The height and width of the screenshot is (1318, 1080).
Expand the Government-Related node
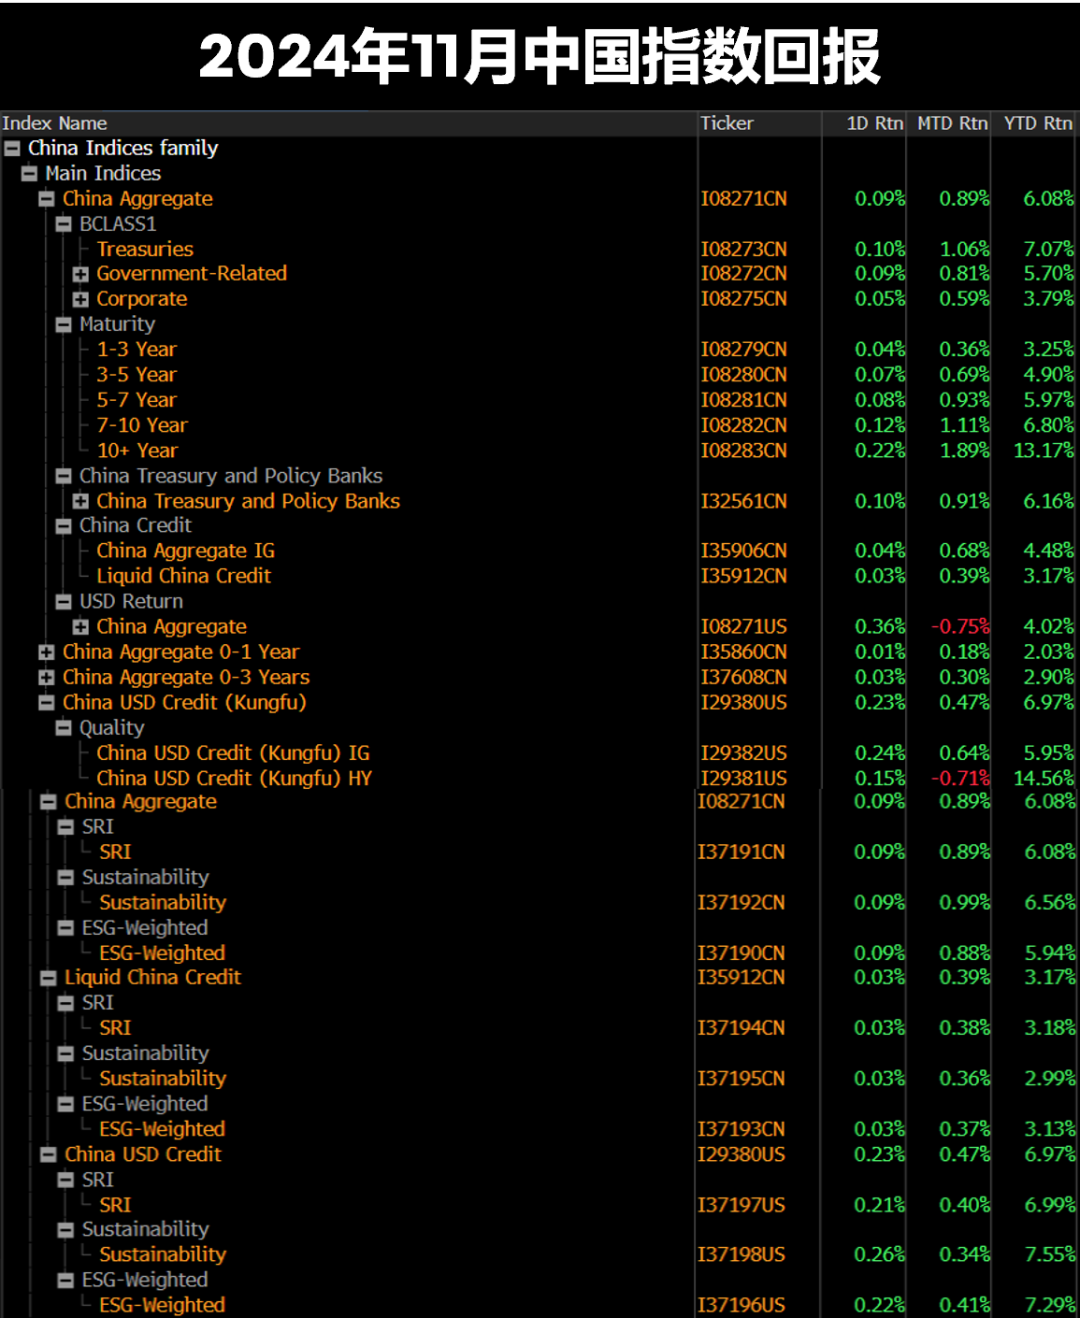click(x=80, y=274)
